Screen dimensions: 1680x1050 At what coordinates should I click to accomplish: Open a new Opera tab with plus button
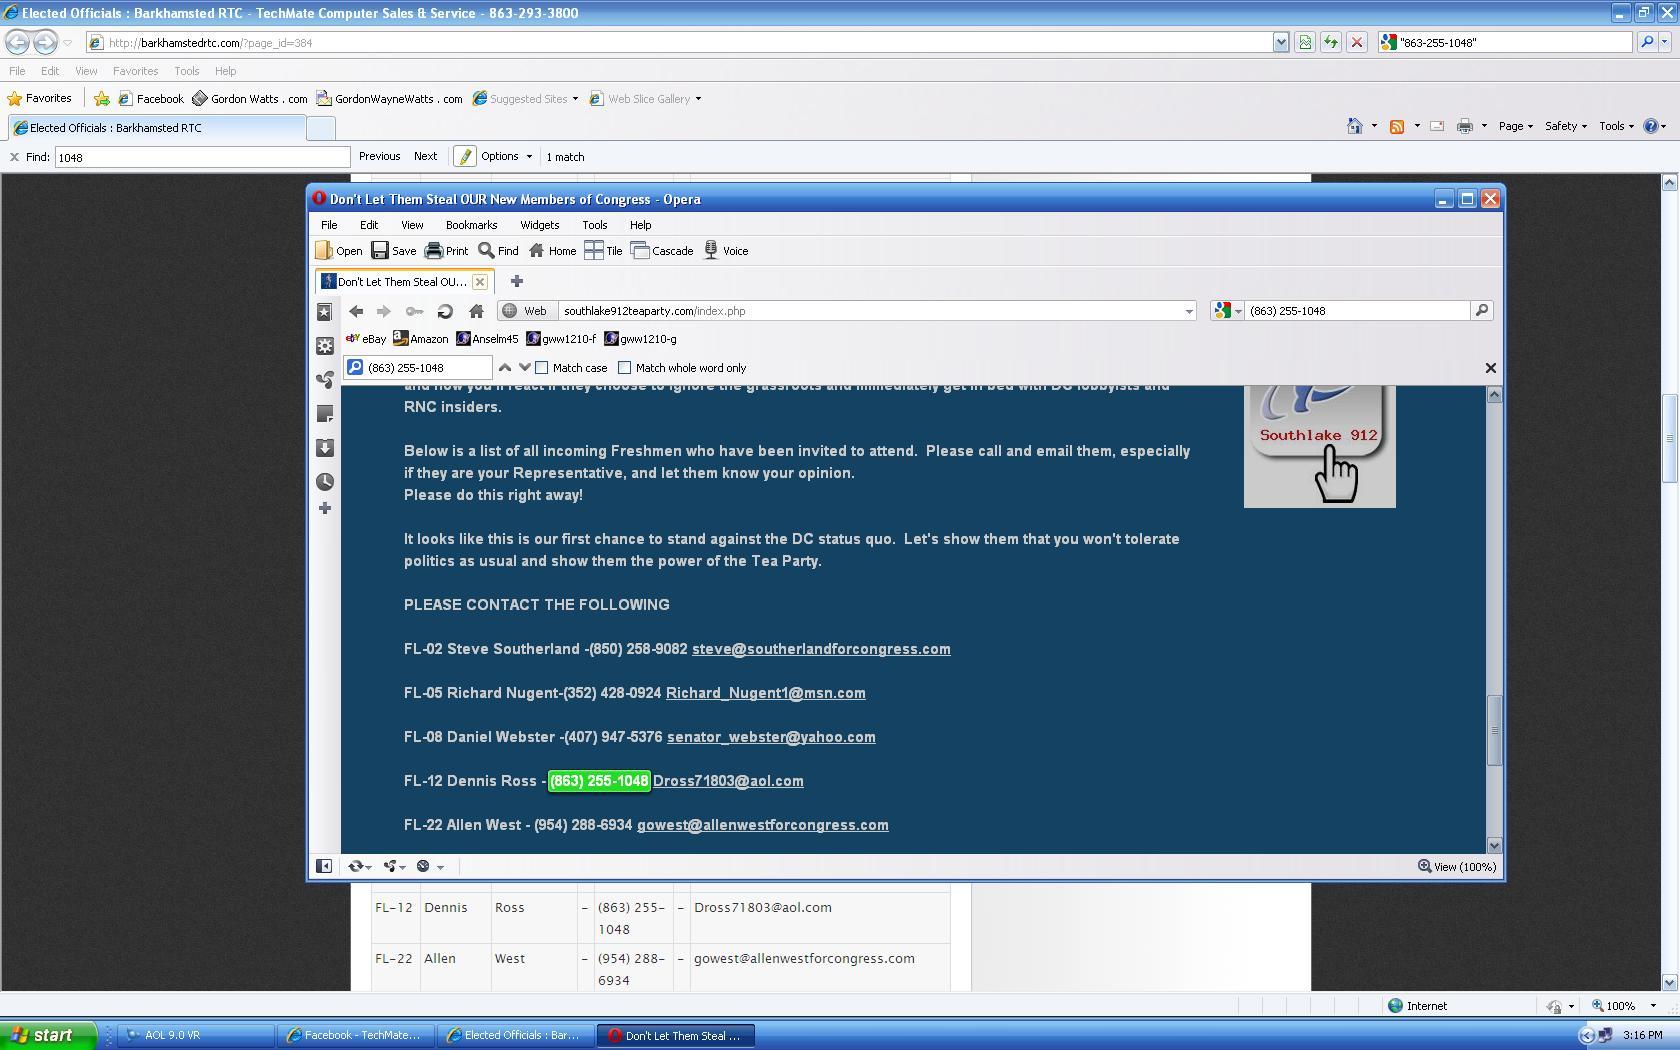(517, 282)
